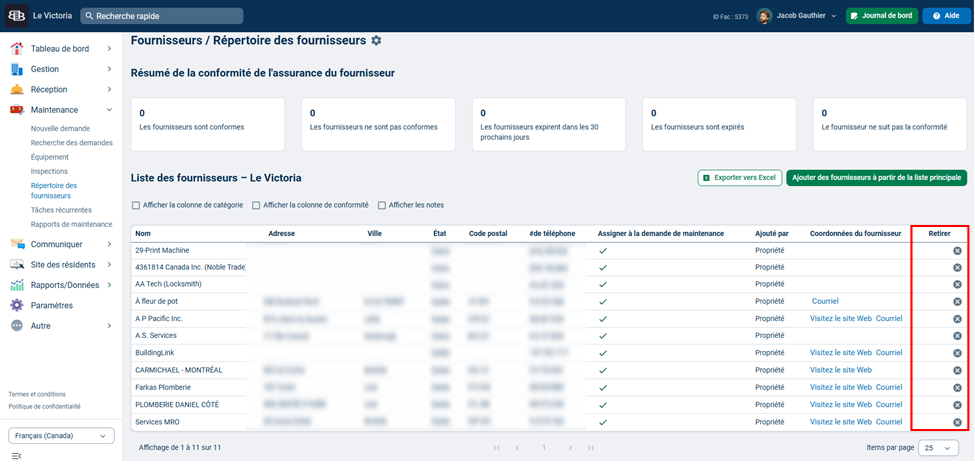Viewport: 975px width, 468px height.
Task: Open the page settings gear icon
Action: 376,40
